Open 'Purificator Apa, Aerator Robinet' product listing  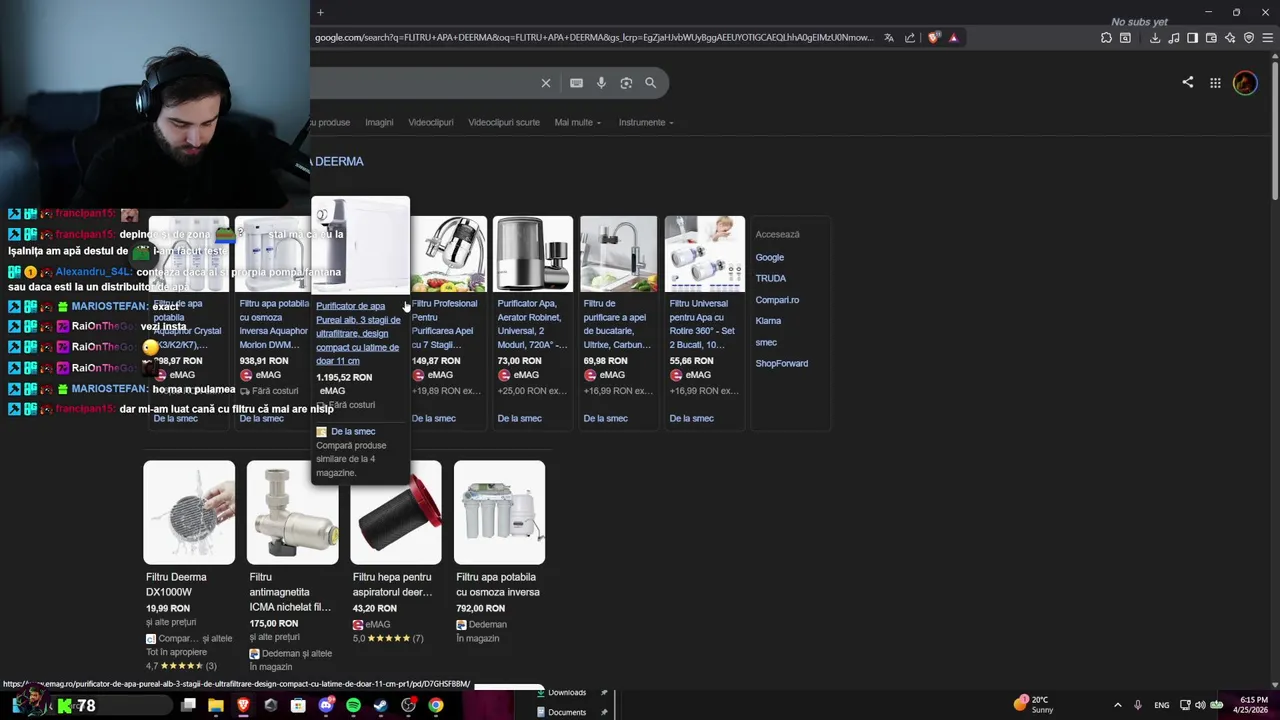(531, 324)
